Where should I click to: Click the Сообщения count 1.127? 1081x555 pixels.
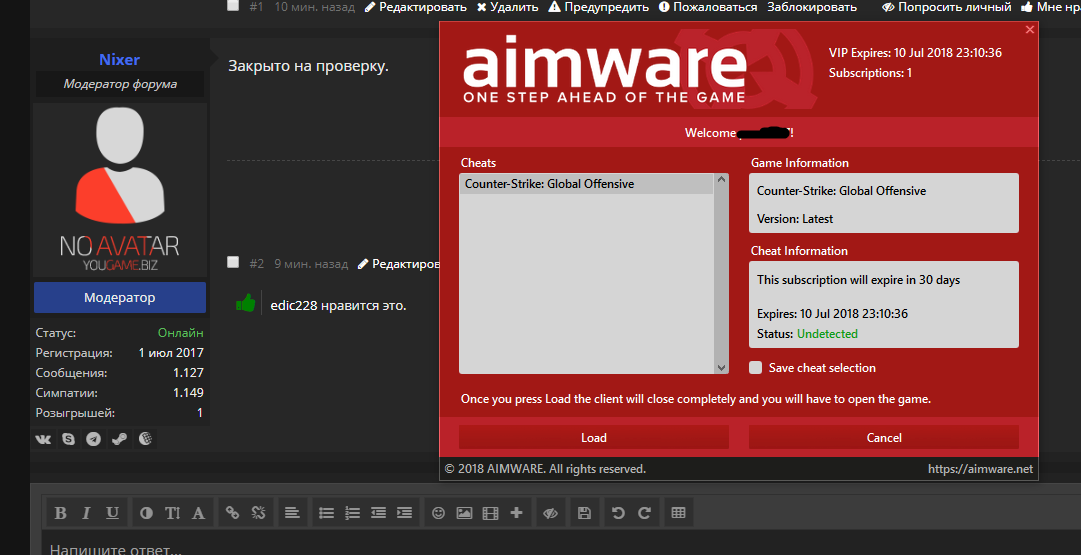tap(188, 373)
